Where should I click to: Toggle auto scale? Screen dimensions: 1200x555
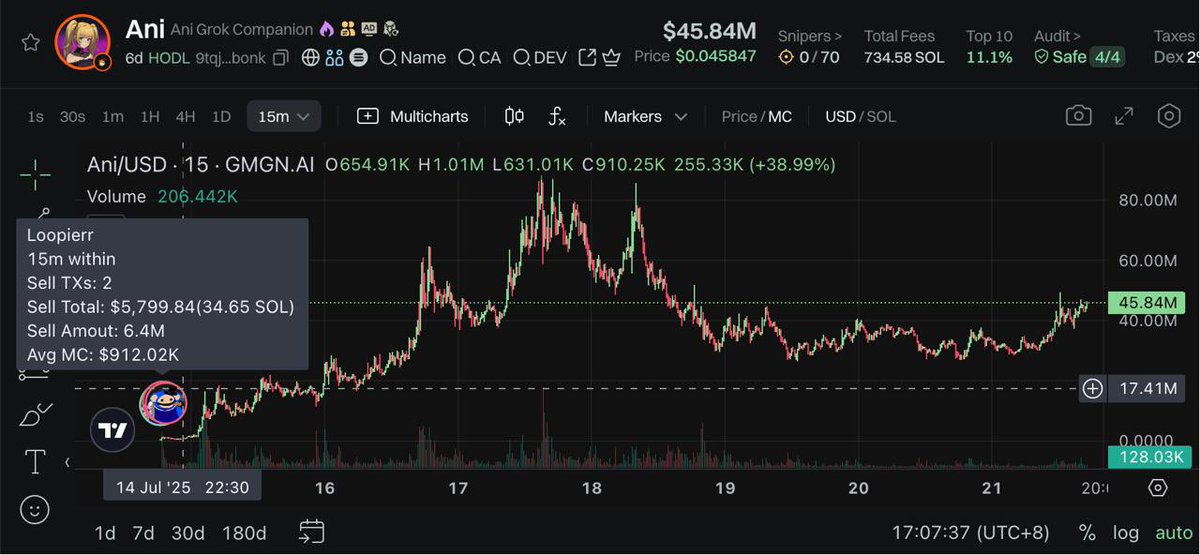pyautogui.click(x=1174, y=533)
